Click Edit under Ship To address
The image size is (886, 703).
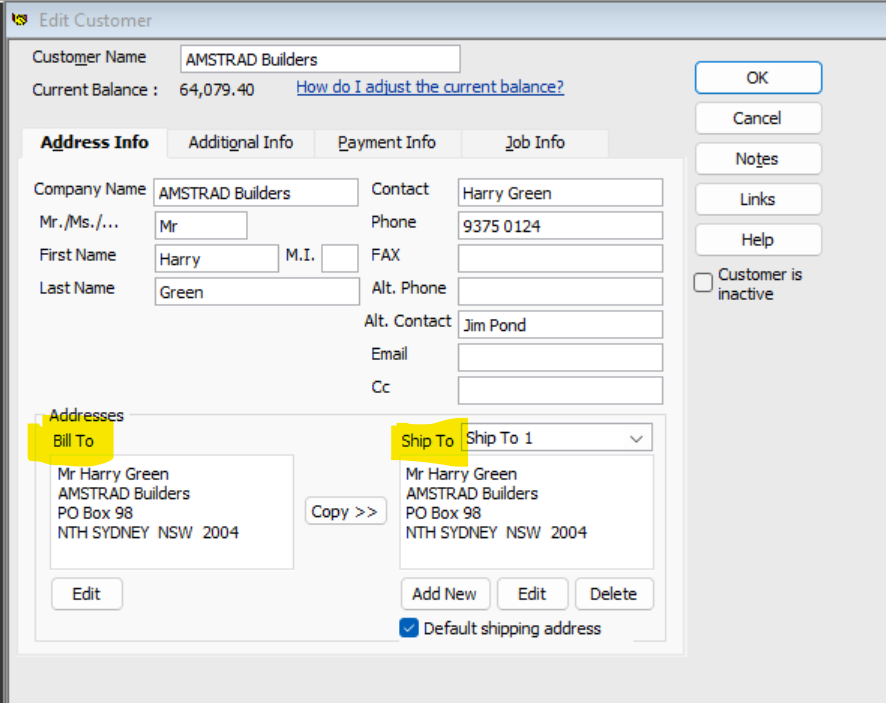pyautogui.click(x=532, y=594)
